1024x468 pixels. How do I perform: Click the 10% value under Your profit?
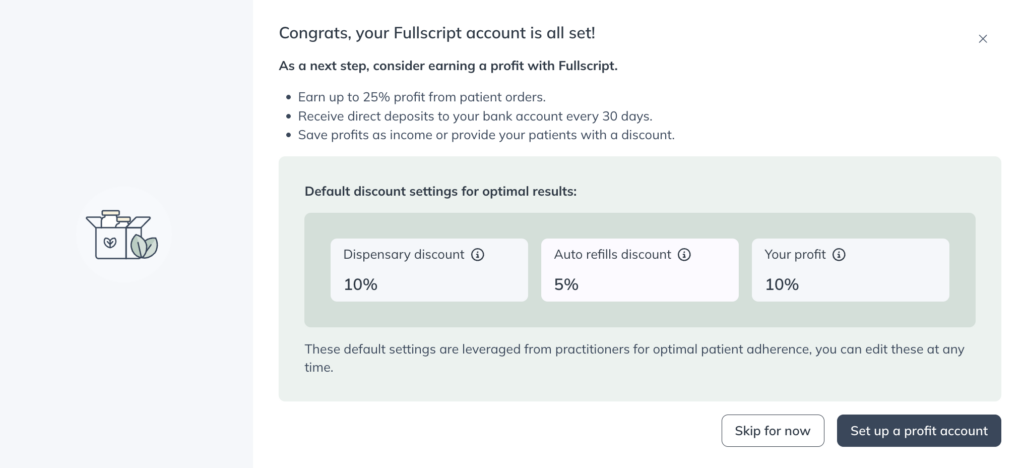tap(782, 285)
